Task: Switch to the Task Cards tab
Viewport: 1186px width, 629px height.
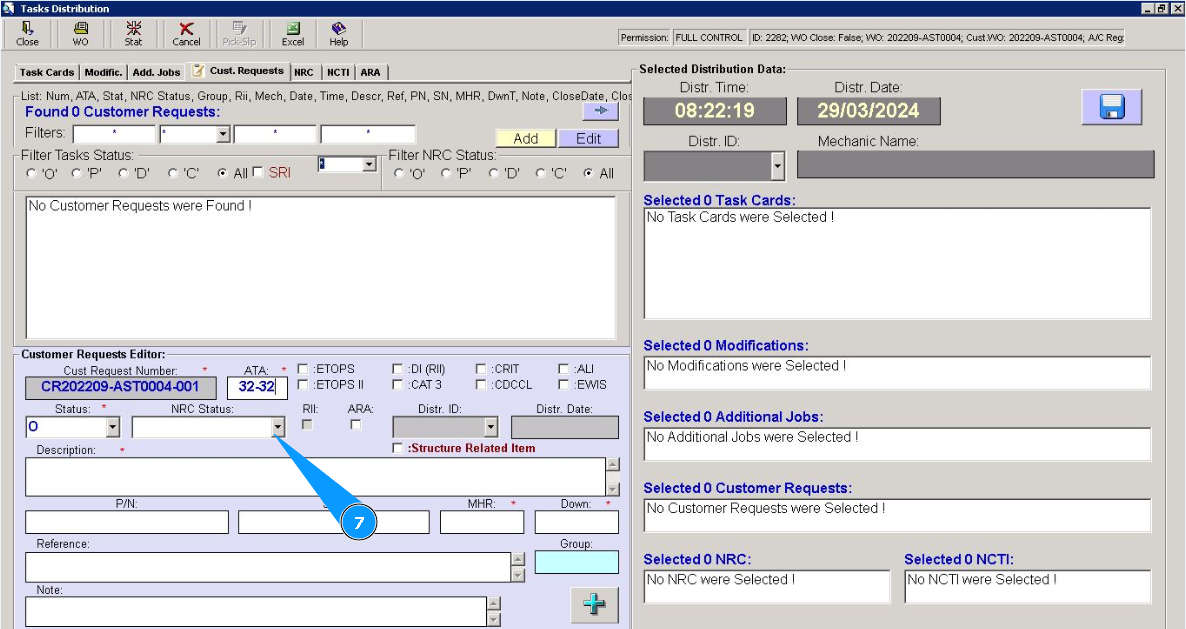Action: (x=47, y=72)
